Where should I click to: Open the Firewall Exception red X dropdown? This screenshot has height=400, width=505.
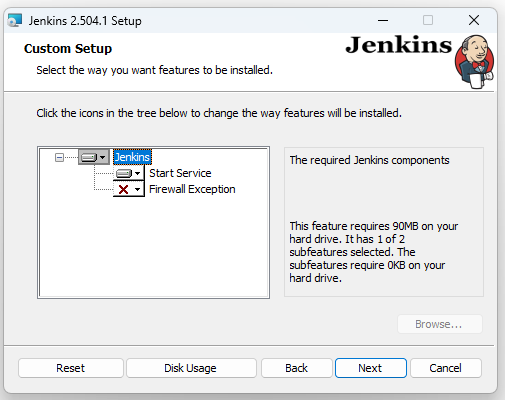coord(129,189)
